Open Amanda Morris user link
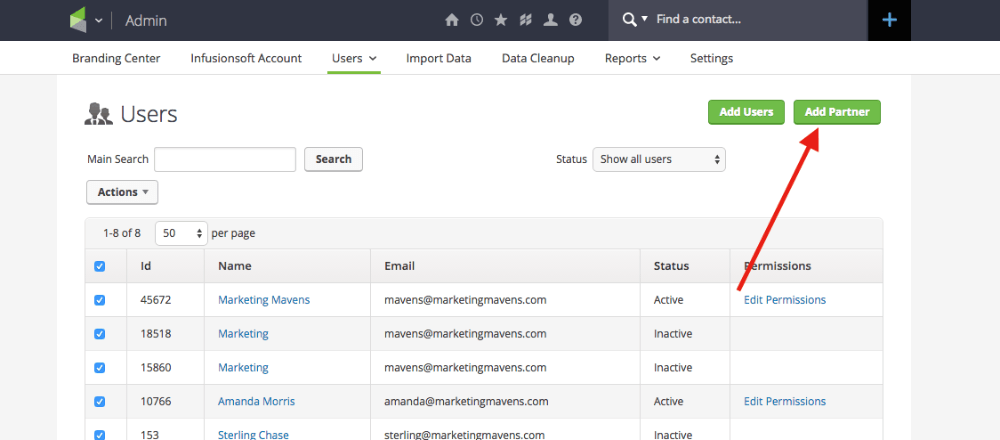Image resolution: width=1000 pixels, height=440 pixels. point(256,401)
